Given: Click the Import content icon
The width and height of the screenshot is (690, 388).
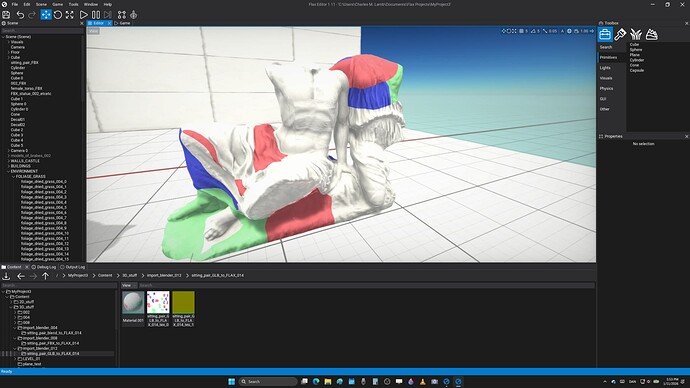Looking at the screenshot, I should tap(6, 276).
